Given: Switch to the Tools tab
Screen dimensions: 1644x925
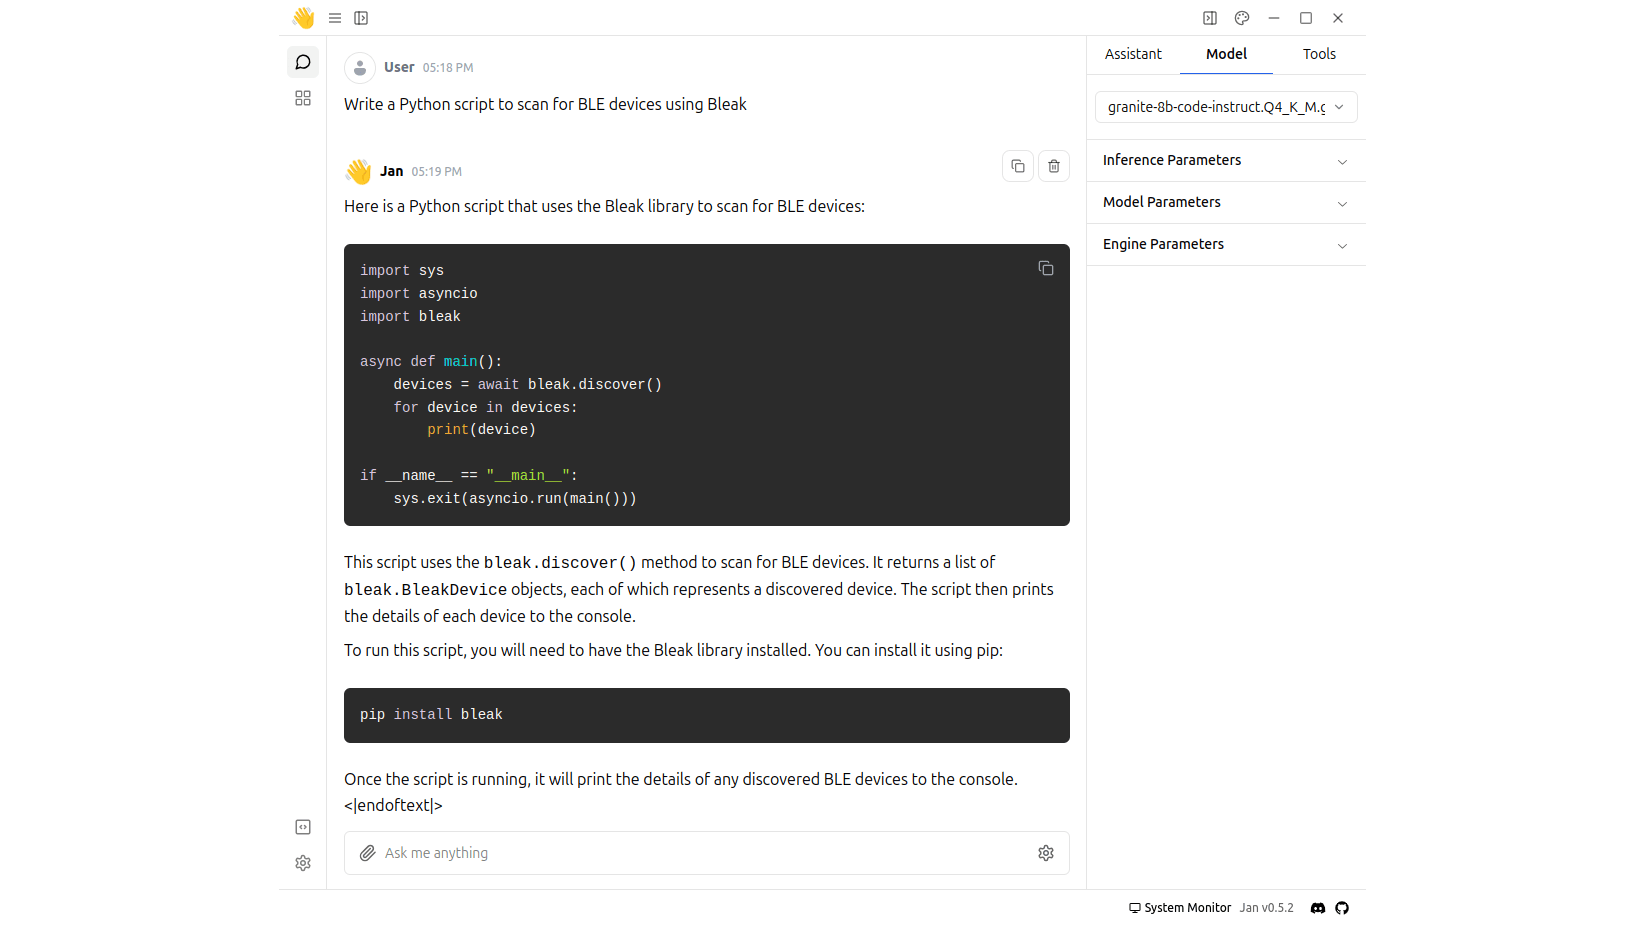Looking at the screenshot, I should [1319, 54].
